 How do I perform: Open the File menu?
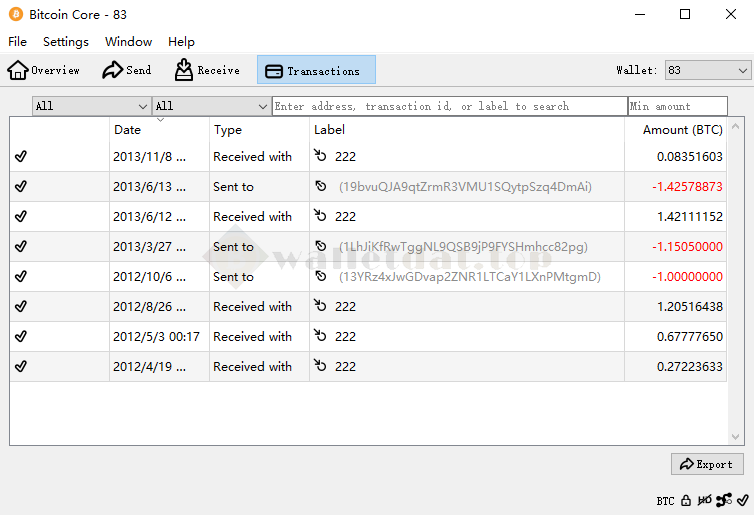[x=17, y=42]
